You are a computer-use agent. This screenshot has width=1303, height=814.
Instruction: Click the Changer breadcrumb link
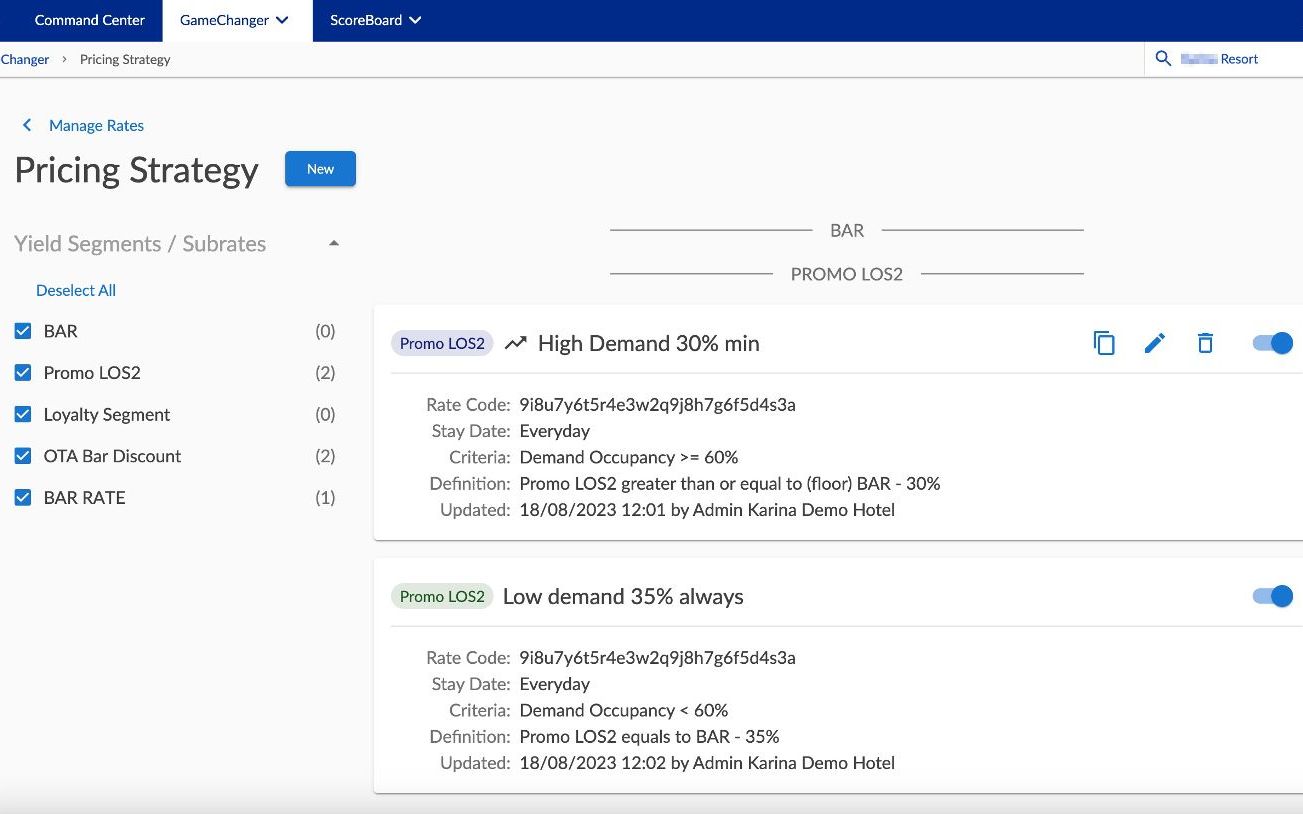24,59
